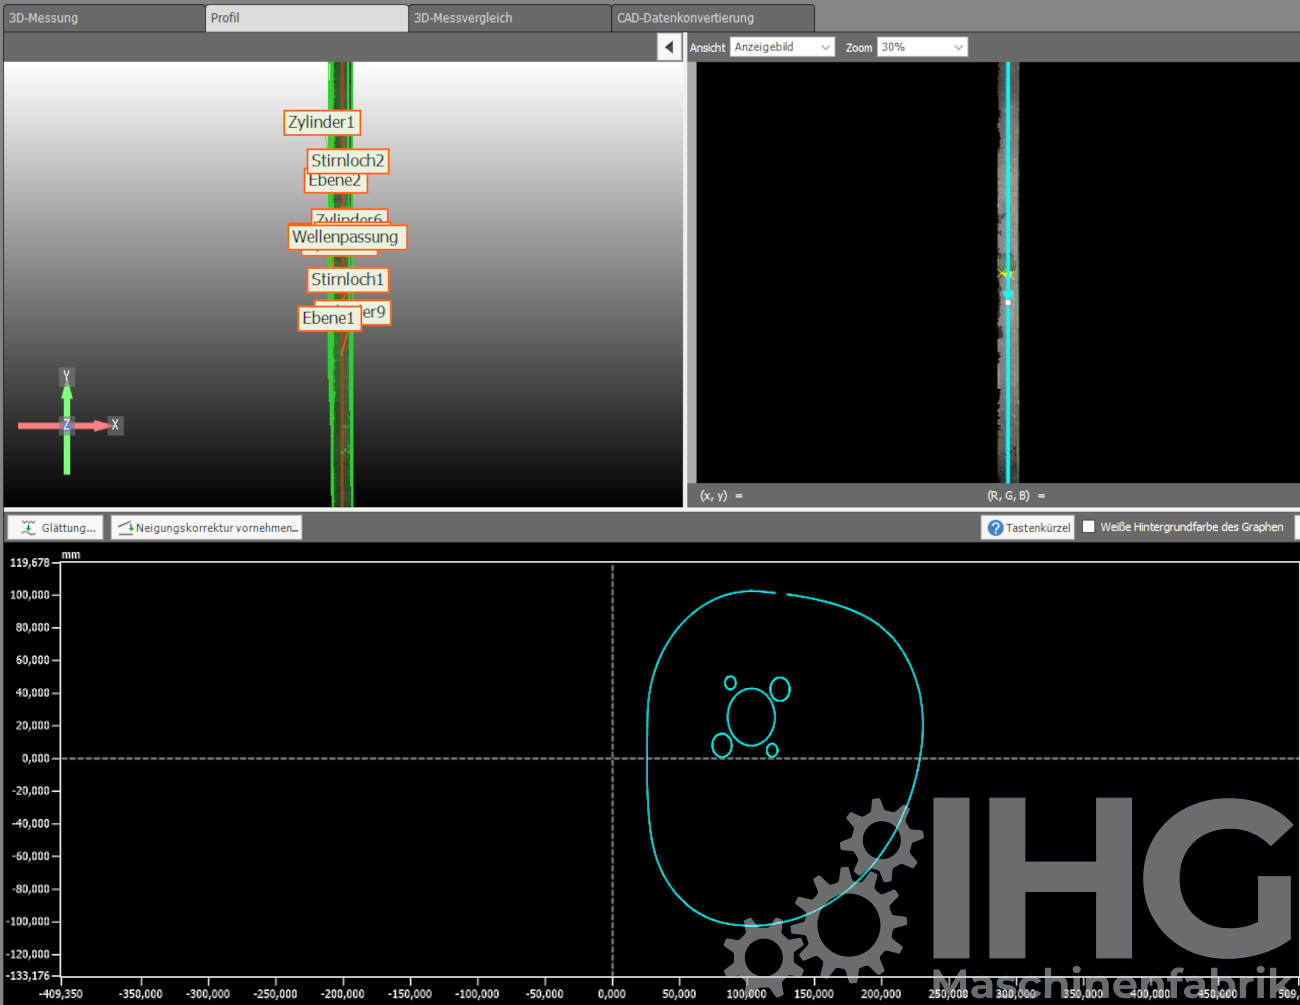Open the Ansicht dropdown showing Anzeigebild

point(781,47)
